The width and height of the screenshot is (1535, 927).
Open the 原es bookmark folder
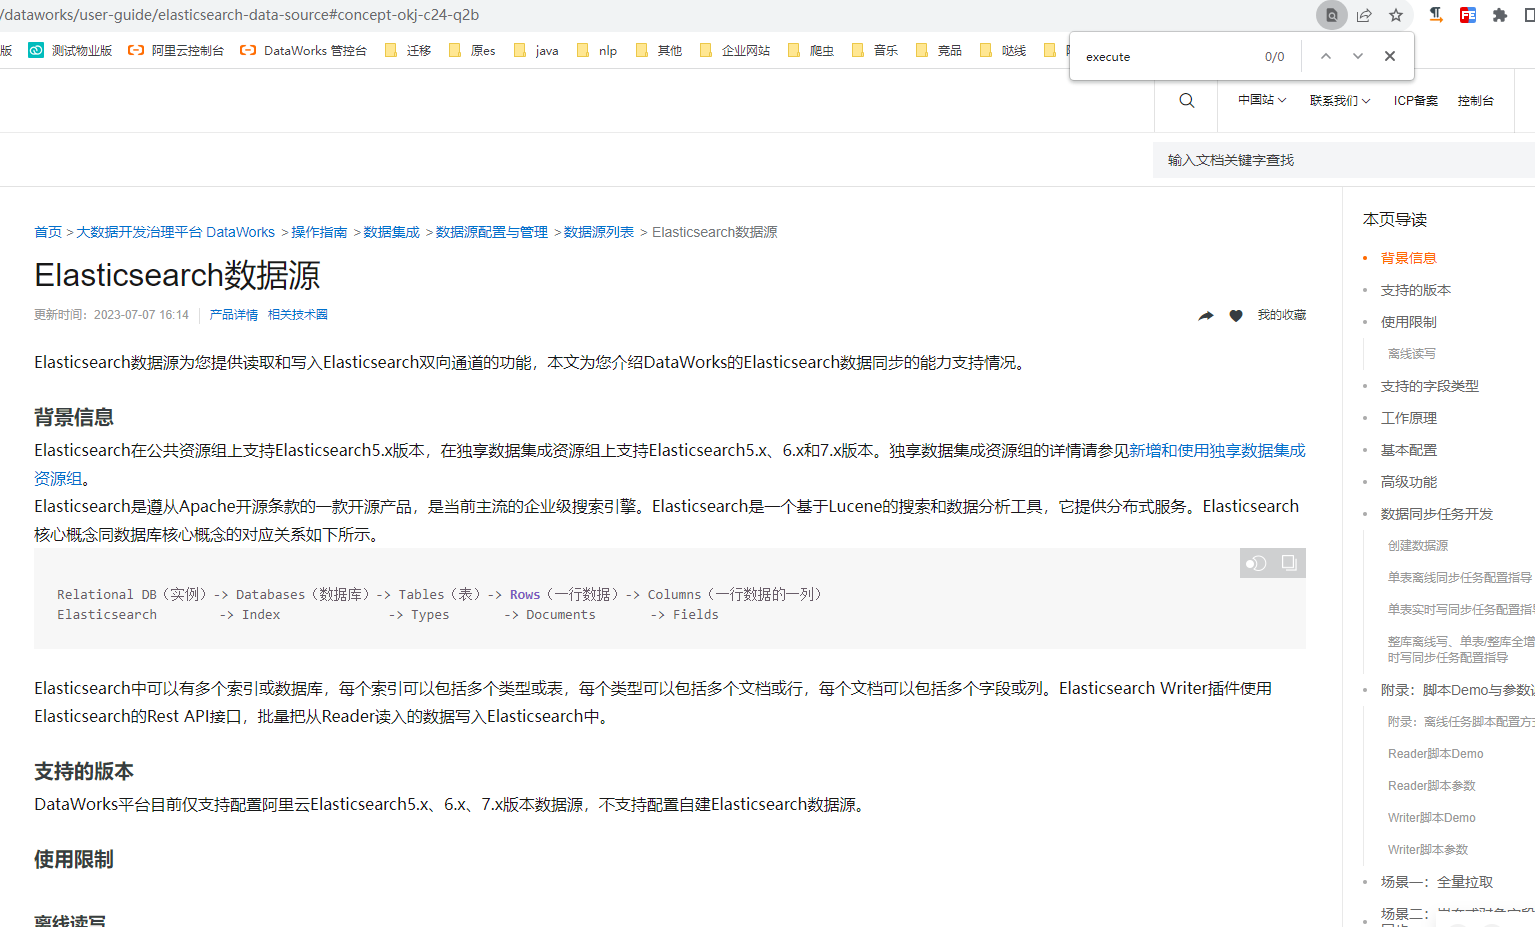472,50
